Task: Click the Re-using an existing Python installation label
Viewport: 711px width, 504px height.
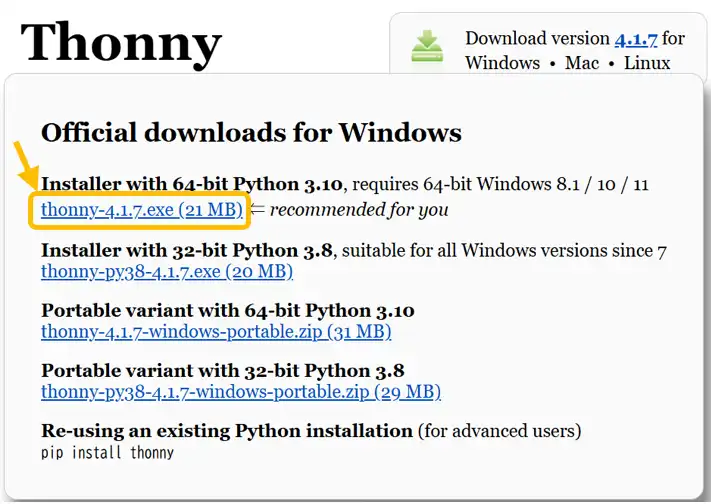Action: pyautogui.click(x=227, y=431)
